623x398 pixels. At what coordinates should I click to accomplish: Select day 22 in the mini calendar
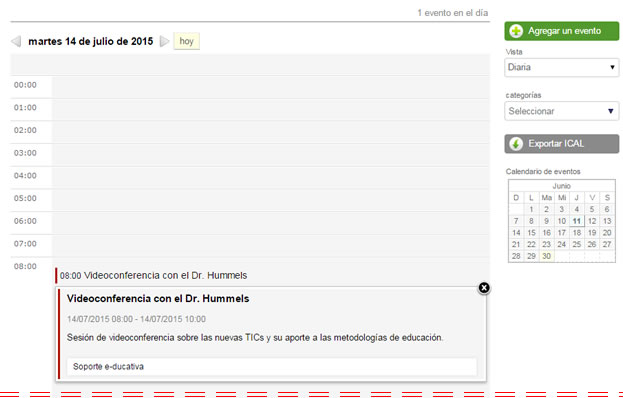point(531,244)
